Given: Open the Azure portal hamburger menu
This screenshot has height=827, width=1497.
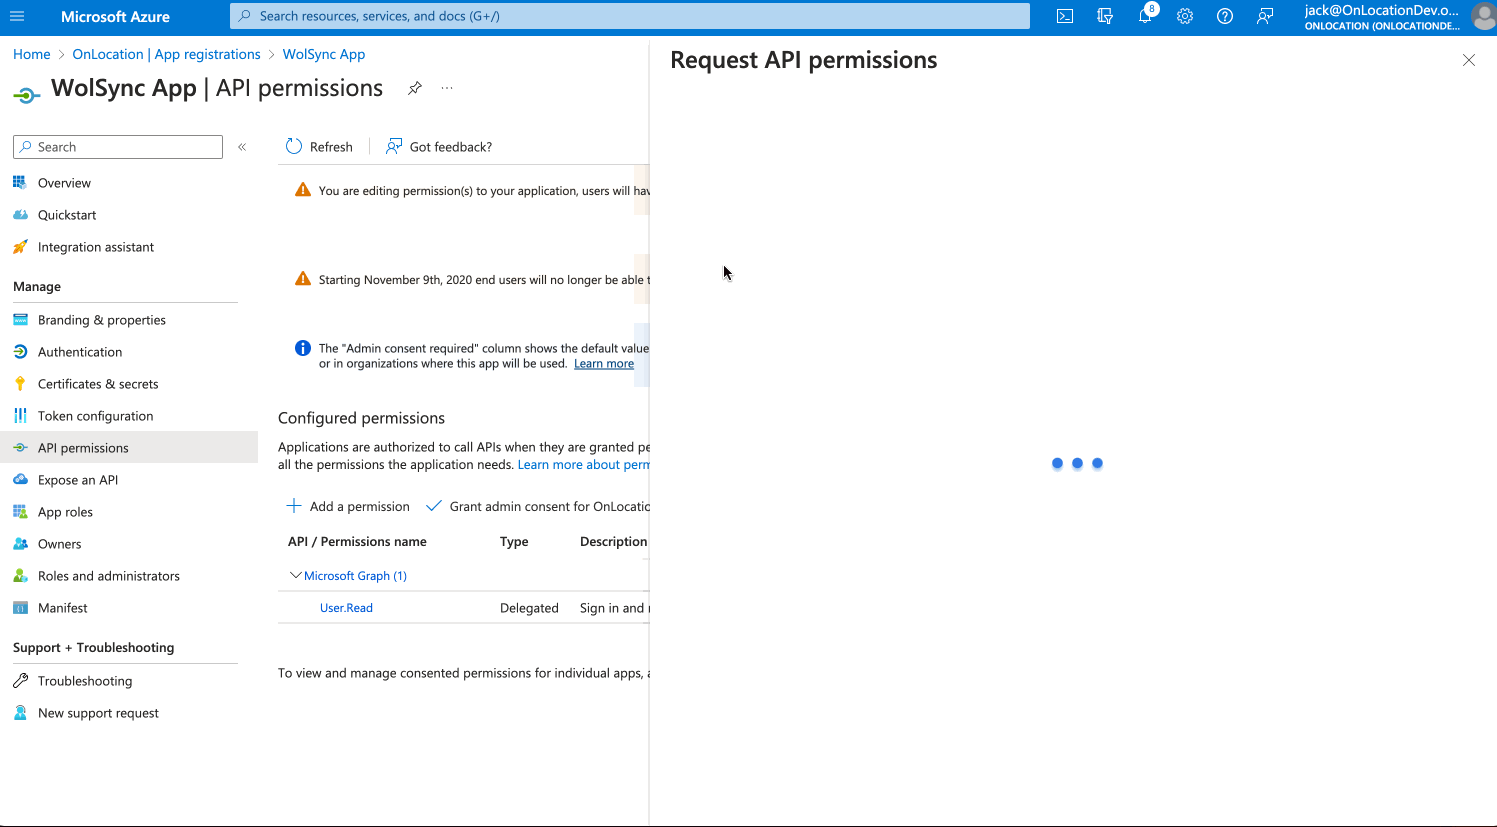Looking at the screenshot, I should coord(17,16).
